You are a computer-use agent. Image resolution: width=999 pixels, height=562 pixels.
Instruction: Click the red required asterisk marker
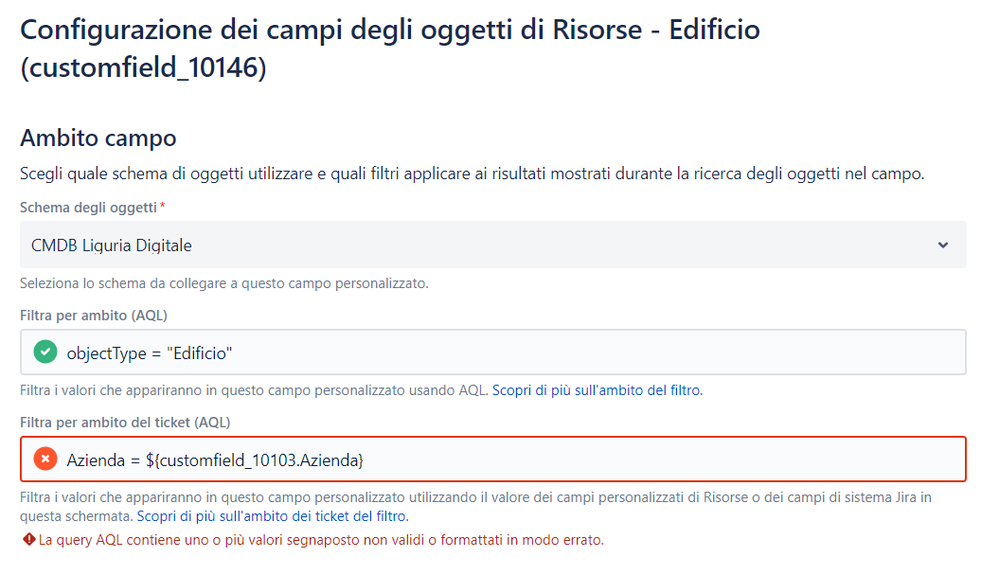(x=162, y=205)
